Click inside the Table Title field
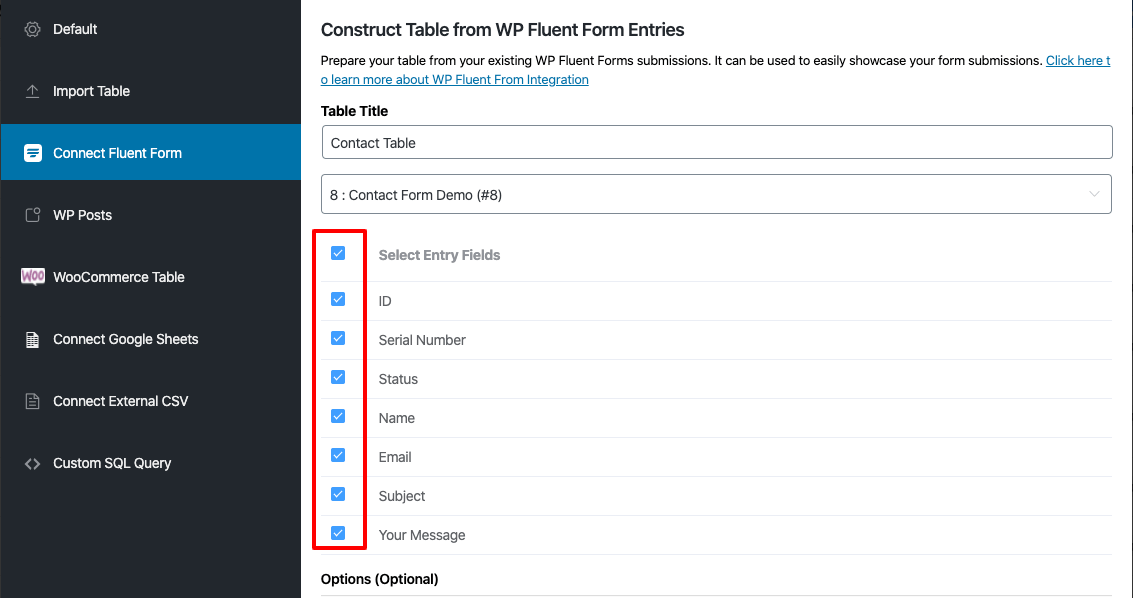 pyautogui.click(x=716, y=142)
